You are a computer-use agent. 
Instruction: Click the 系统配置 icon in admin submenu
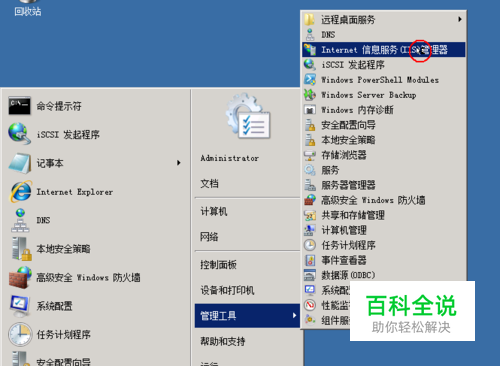310,290
